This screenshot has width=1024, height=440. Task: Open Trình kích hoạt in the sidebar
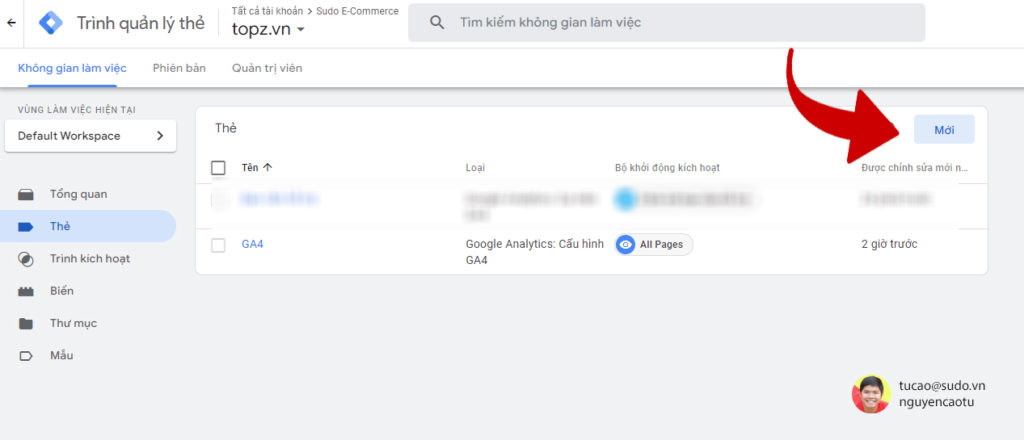(88, 259)
